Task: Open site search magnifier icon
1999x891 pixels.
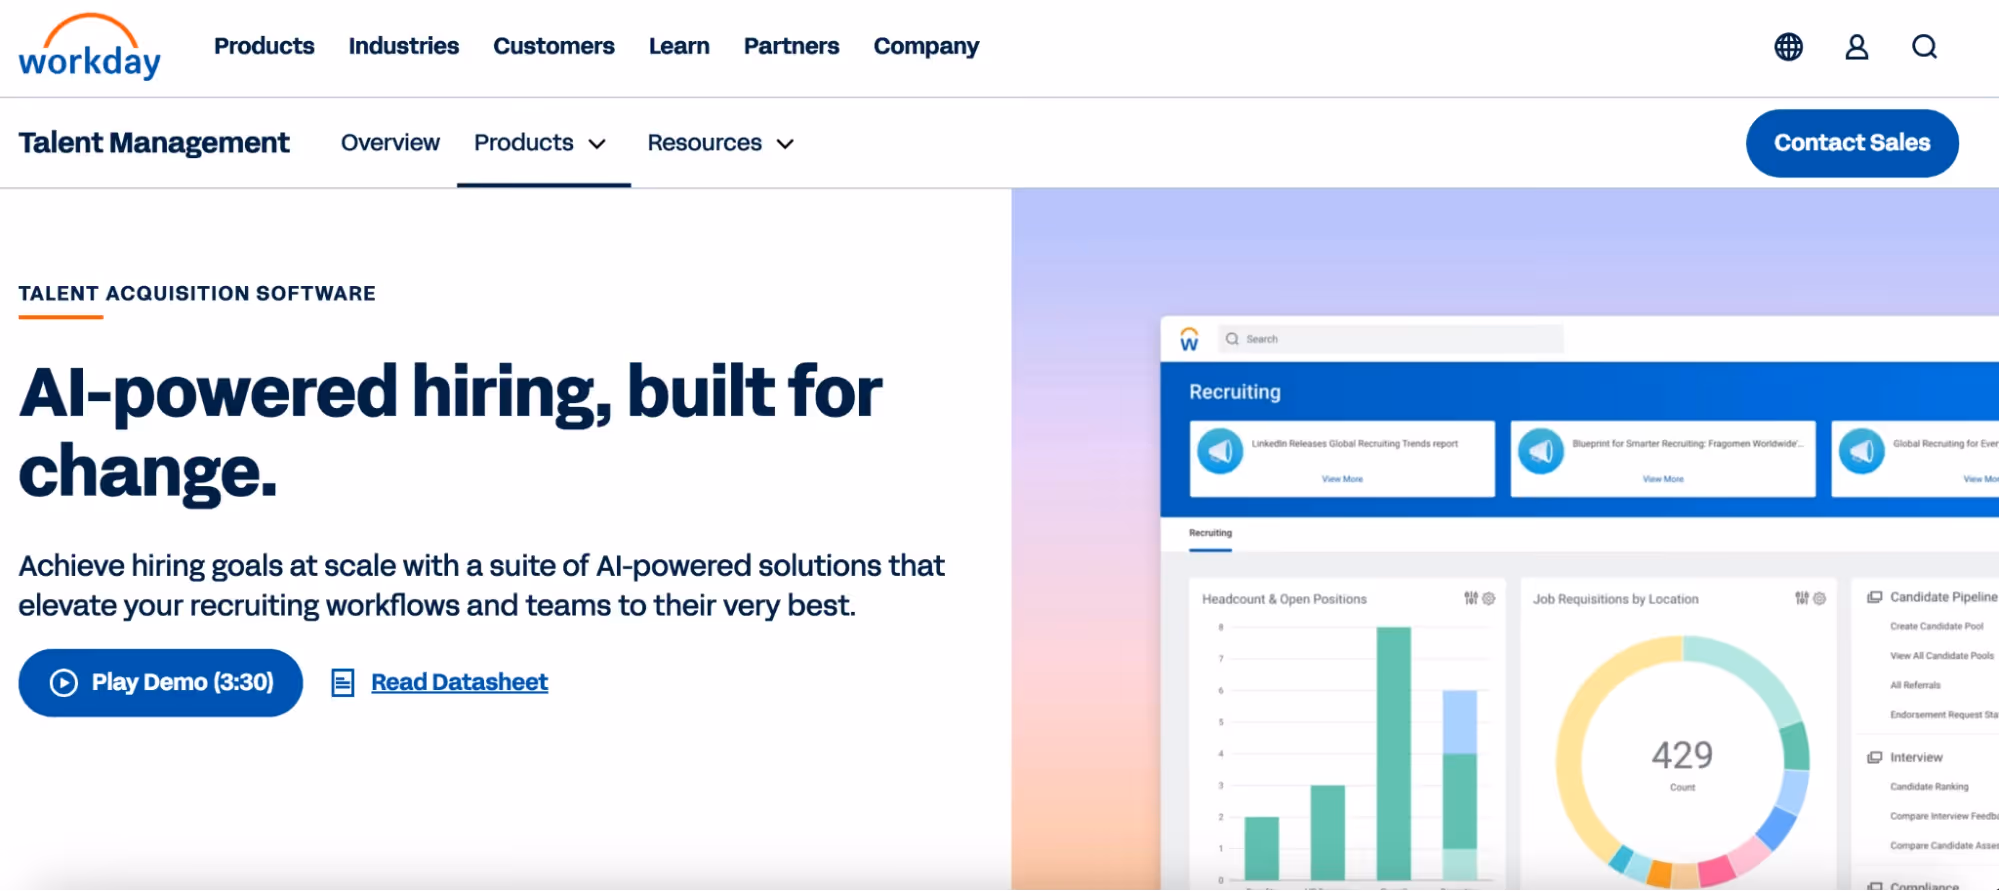Action: pyautogui.click(x=1924, y=47)
